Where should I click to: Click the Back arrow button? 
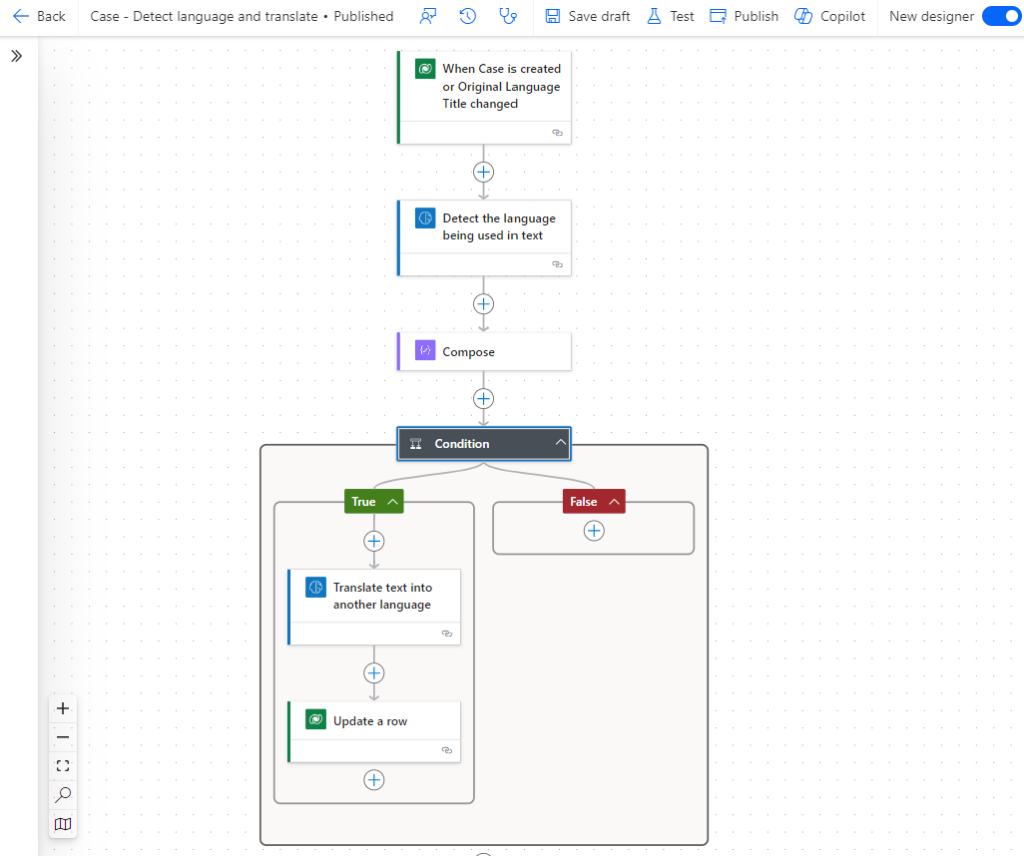[39, 16]
